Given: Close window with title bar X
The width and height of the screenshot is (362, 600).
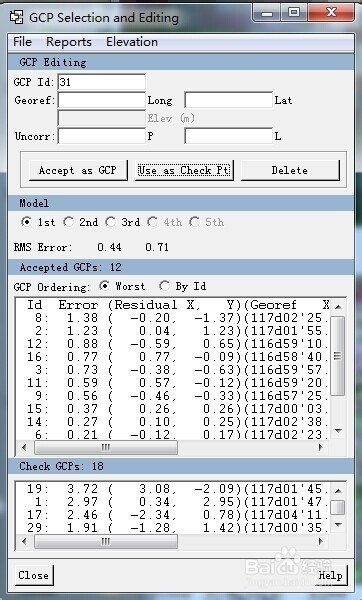Looking at the screenshot, I should (x=331, y=13).
